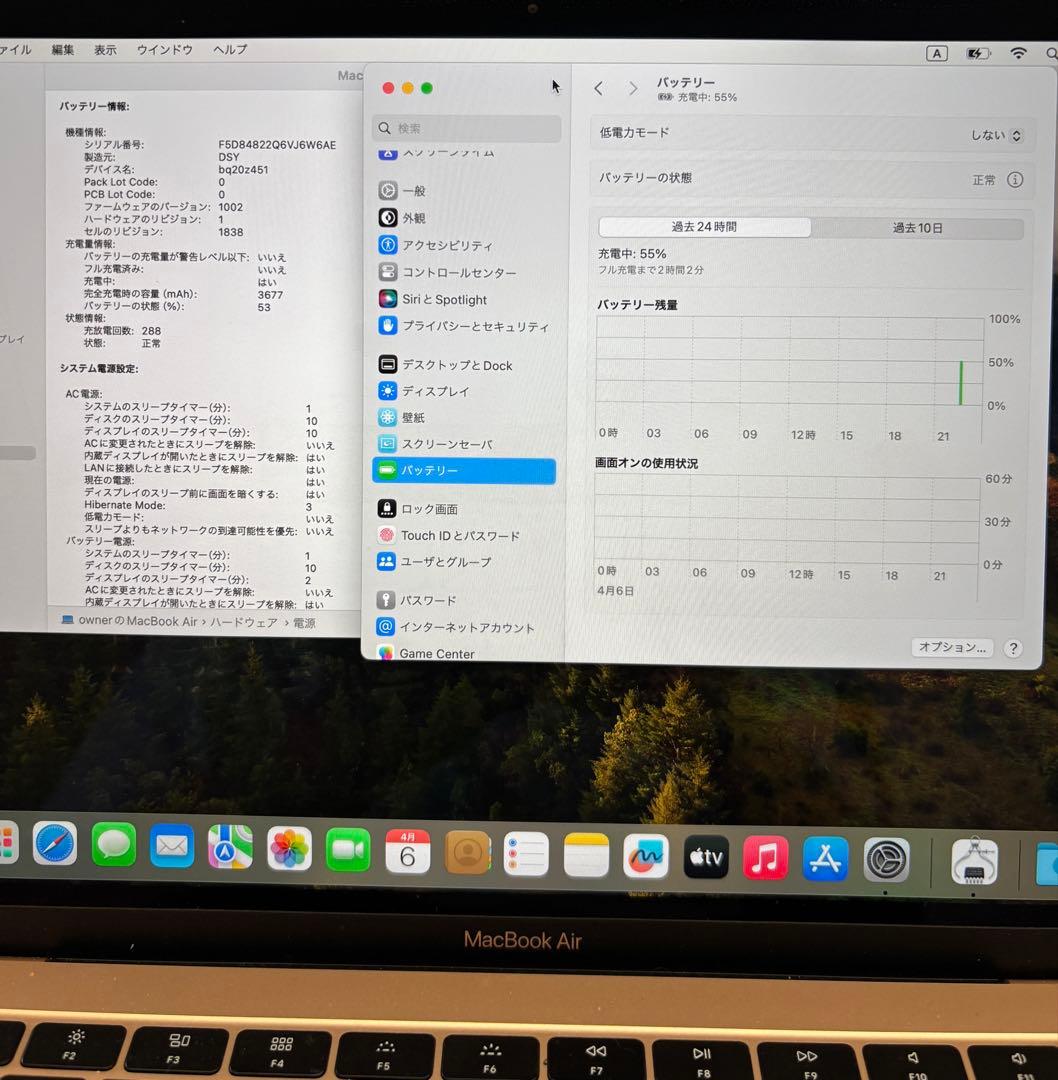The image size is (1058, 1080).
Task: Open Reminders app in Dock
Action: click(526, 854)
